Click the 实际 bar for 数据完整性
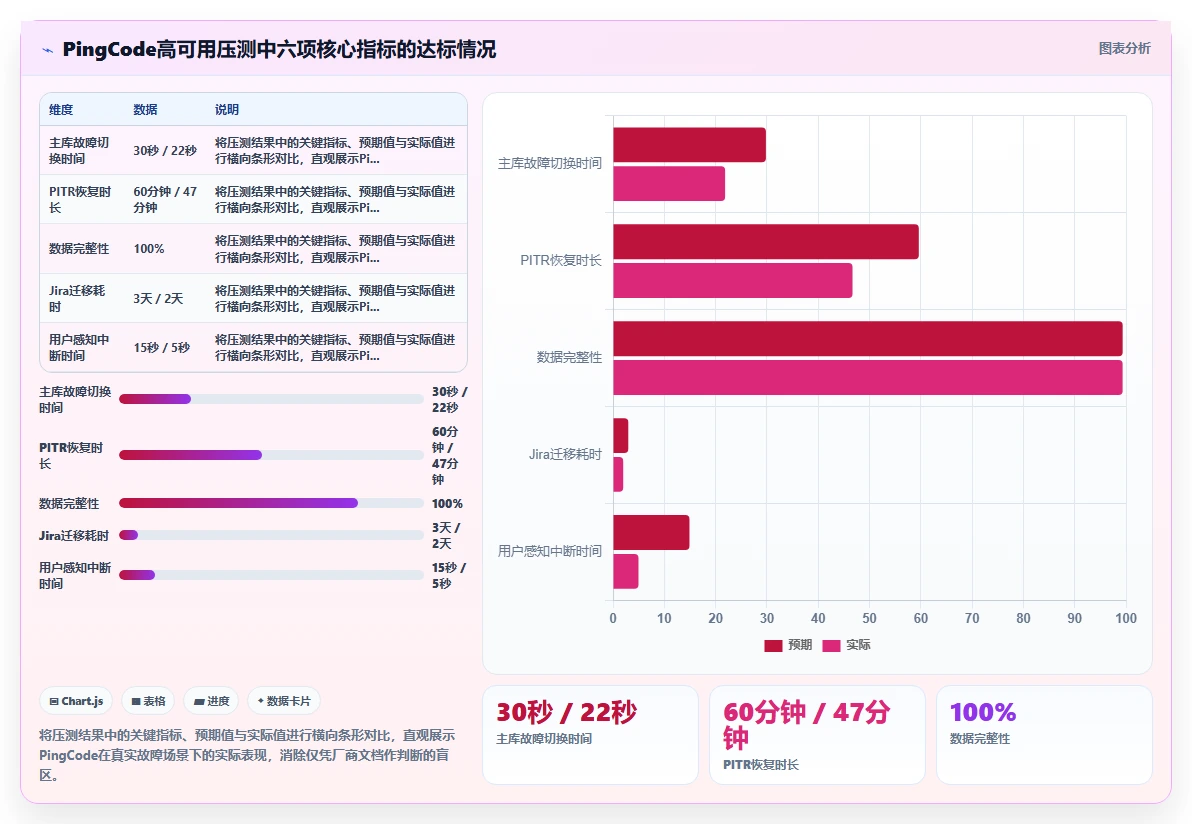Image resolution: width=1192 pixels, height=824 pixels. (868, 377)
